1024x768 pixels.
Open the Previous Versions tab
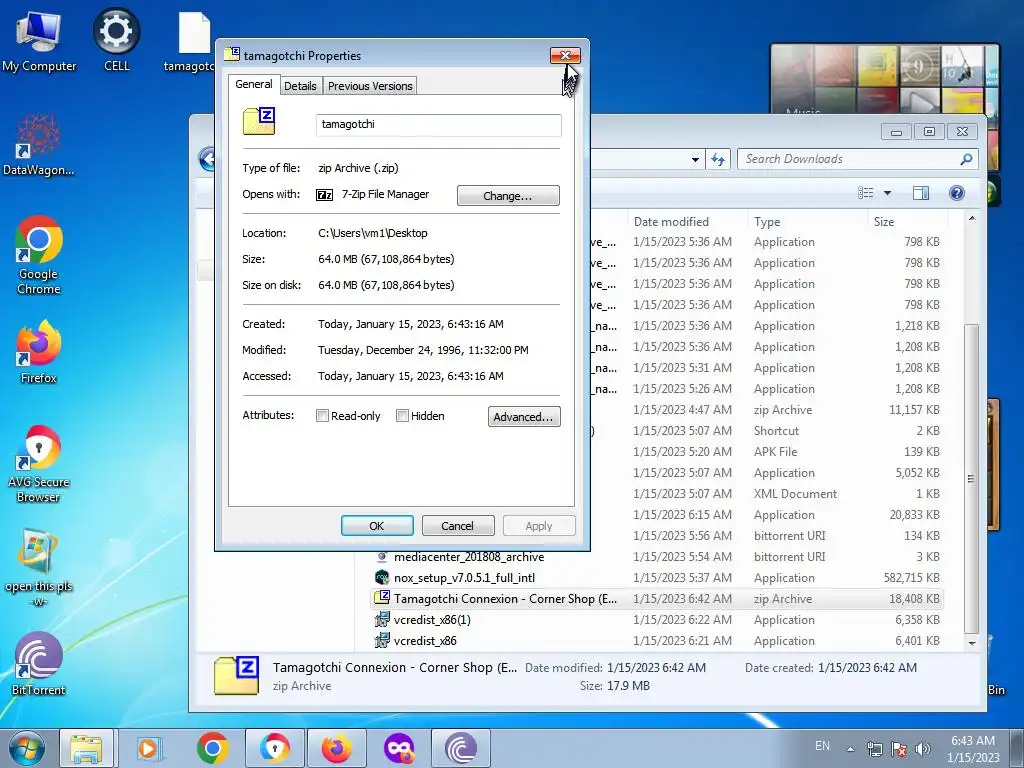[370, 86]
